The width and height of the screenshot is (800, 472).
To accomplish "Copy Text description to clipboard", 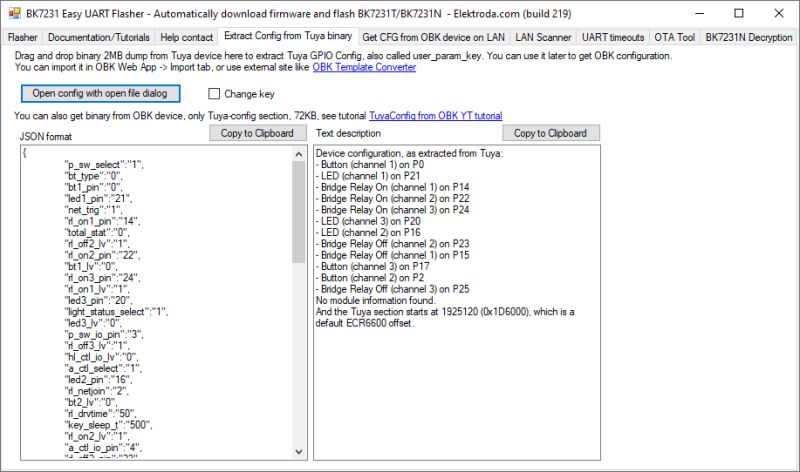I will coord(550,133).
